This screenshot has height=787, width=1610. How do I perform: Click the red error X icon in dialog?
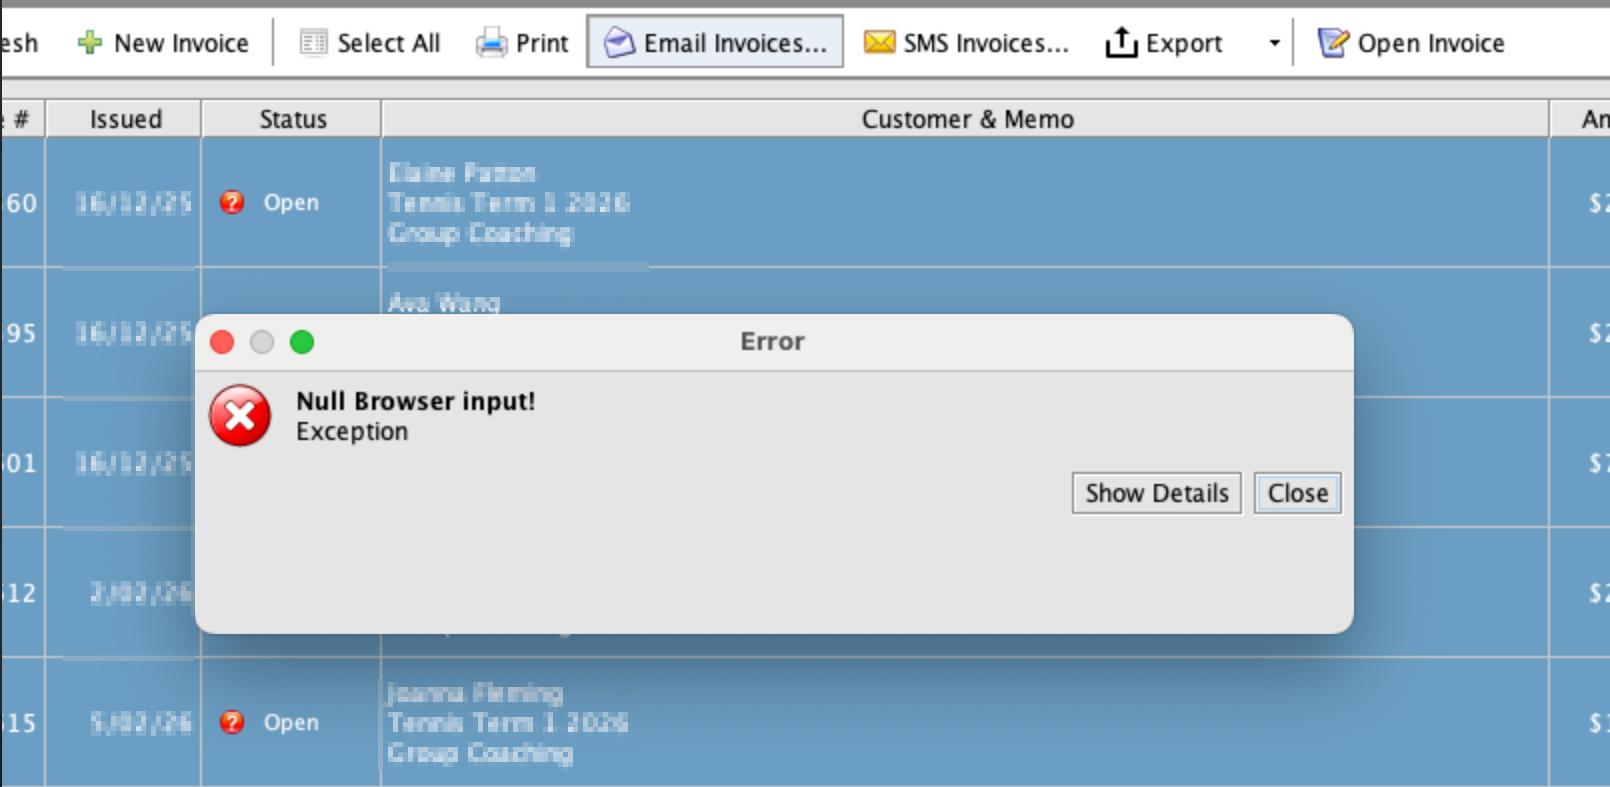pos(240,416)
